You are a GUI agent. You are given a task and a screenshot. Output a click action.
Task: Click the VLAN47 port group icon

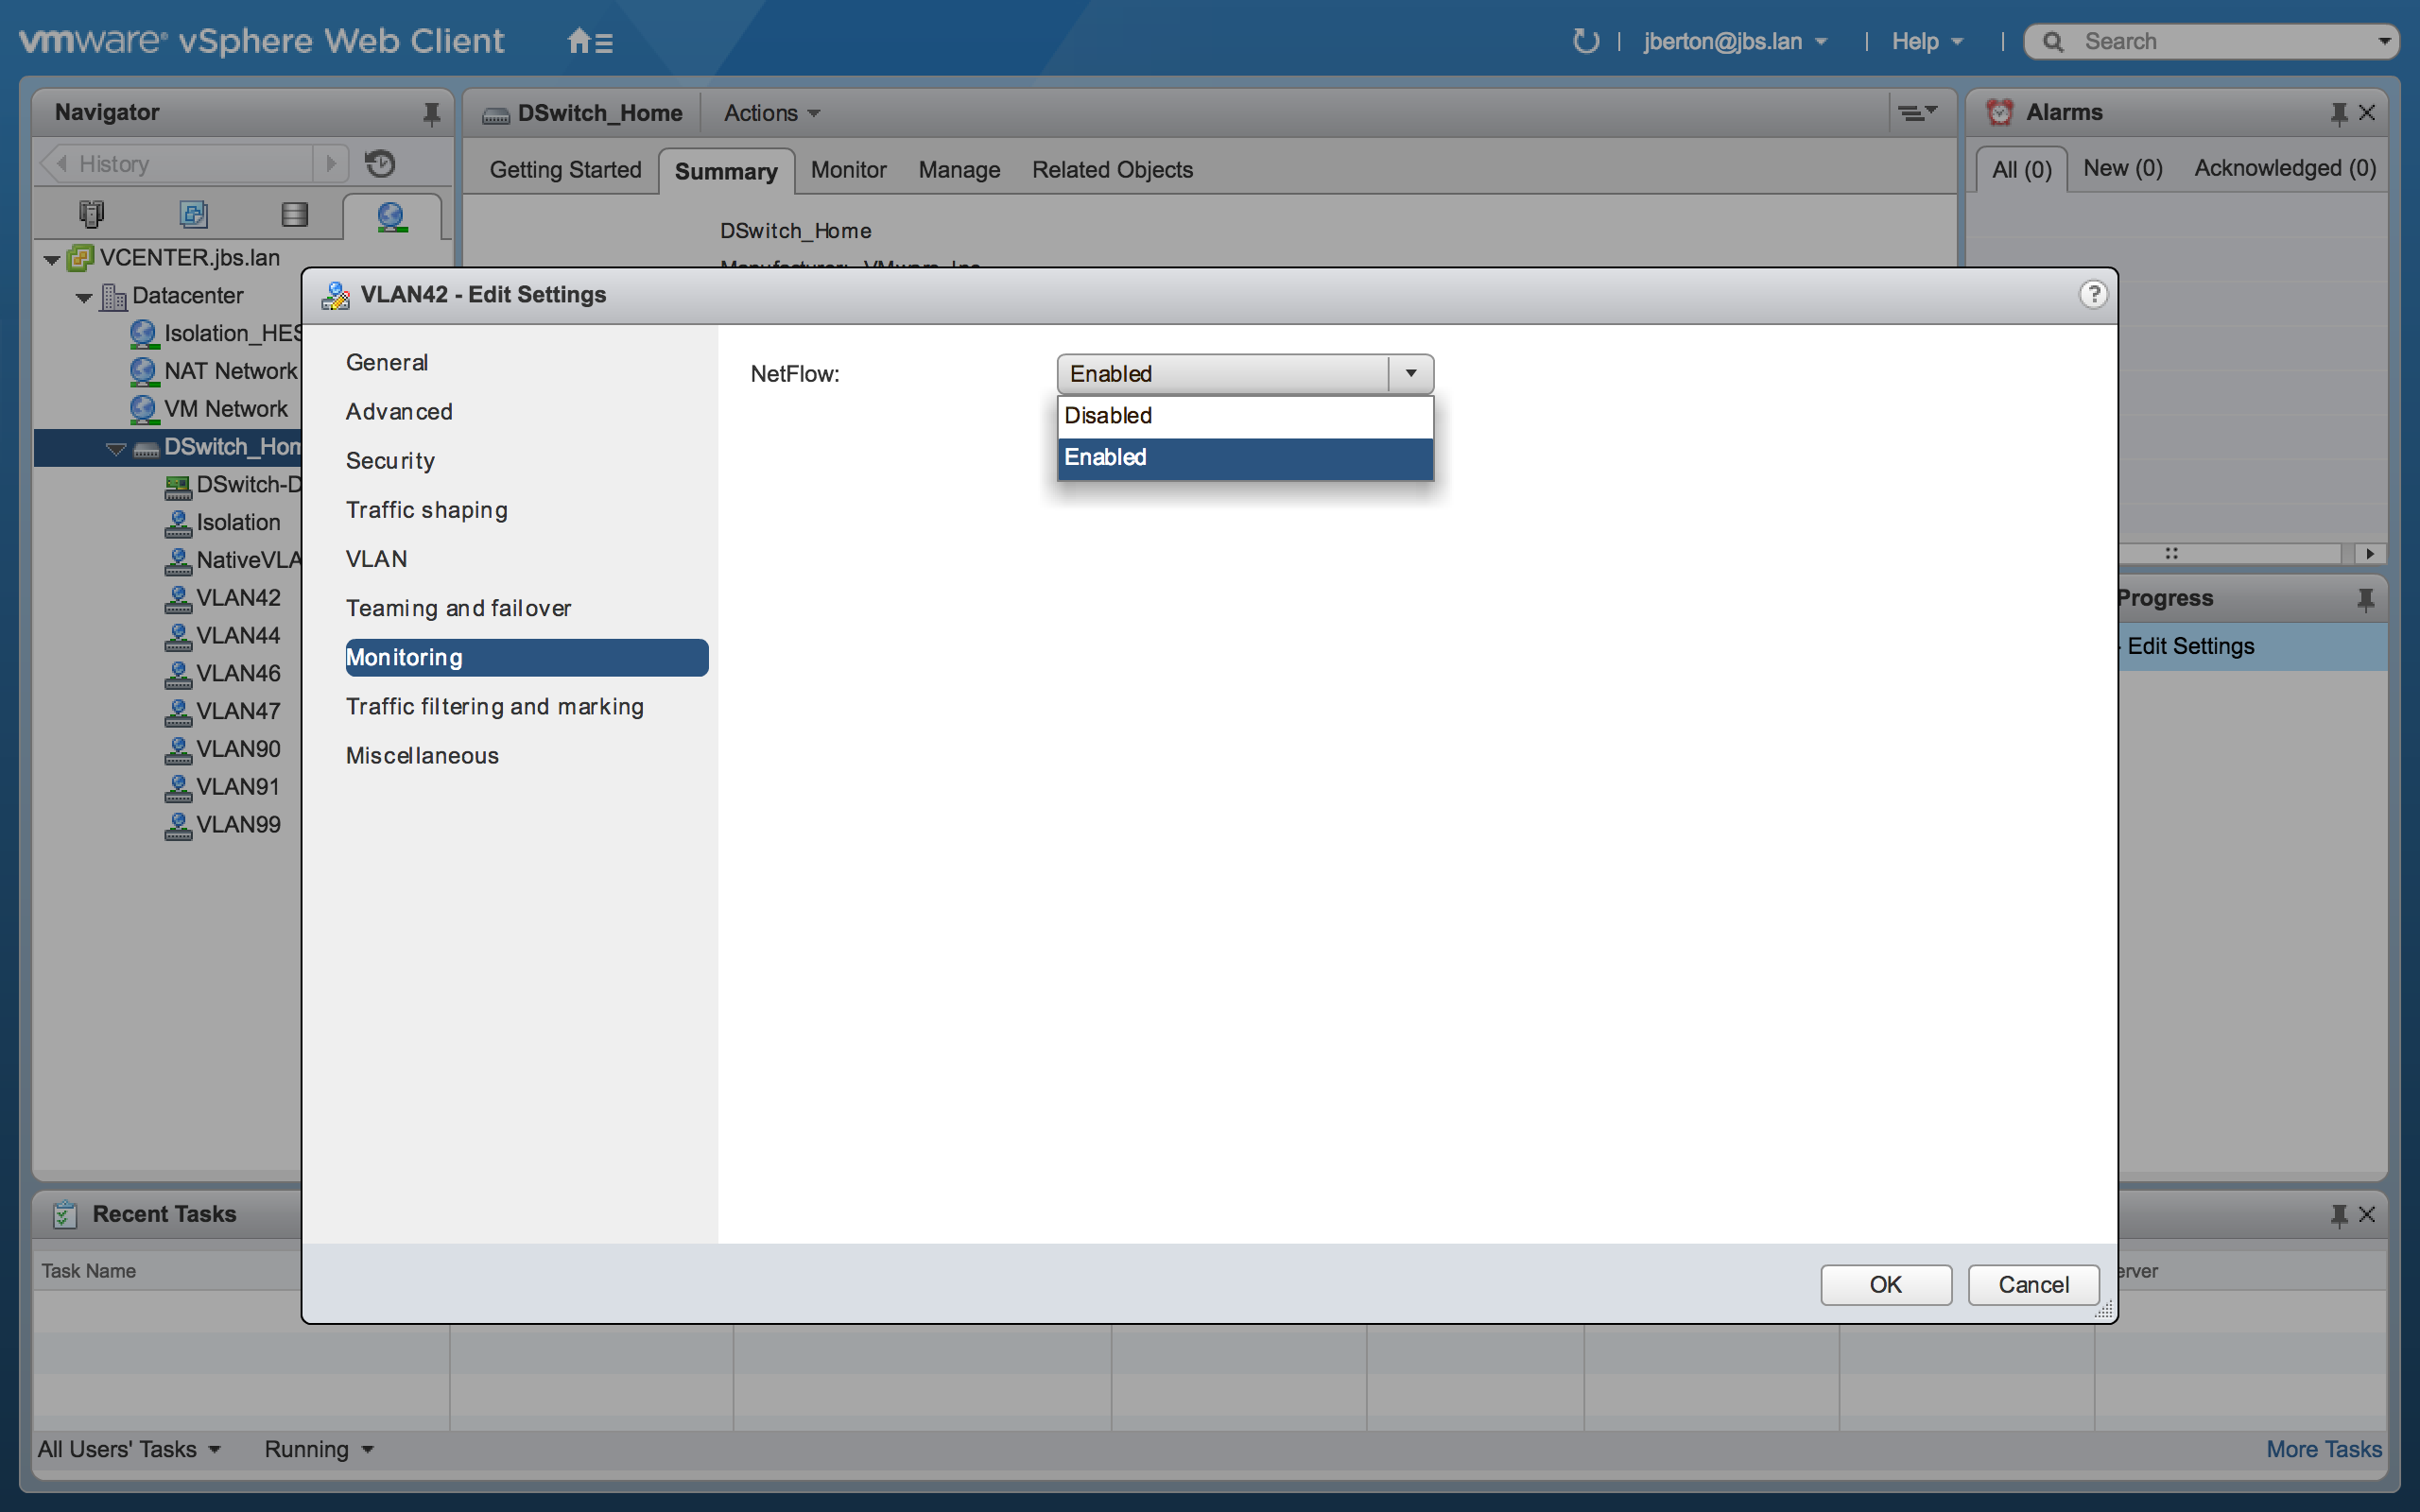[x=178, y=712]
